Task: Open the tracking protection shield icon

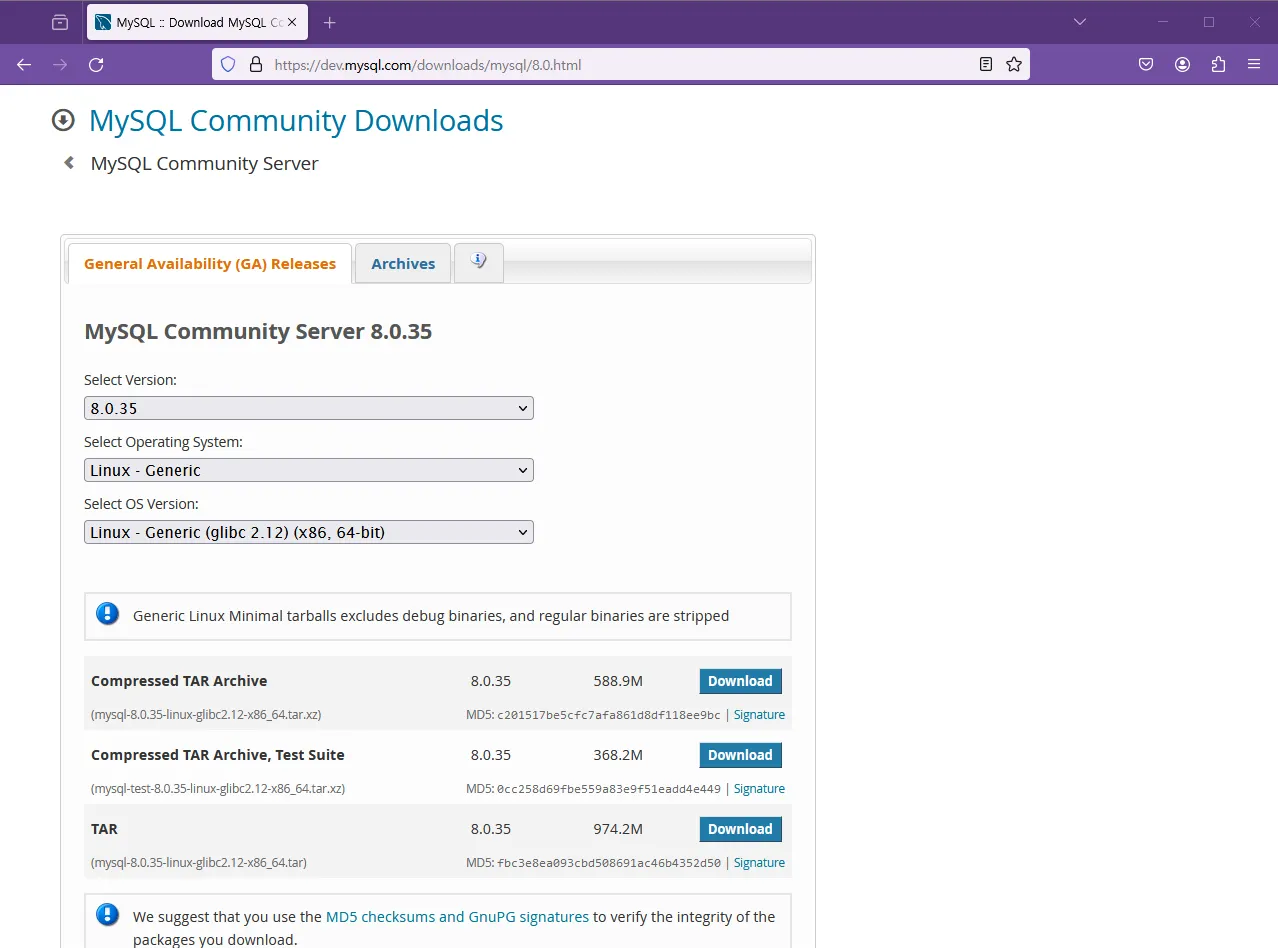Action: tap(228, 64)
